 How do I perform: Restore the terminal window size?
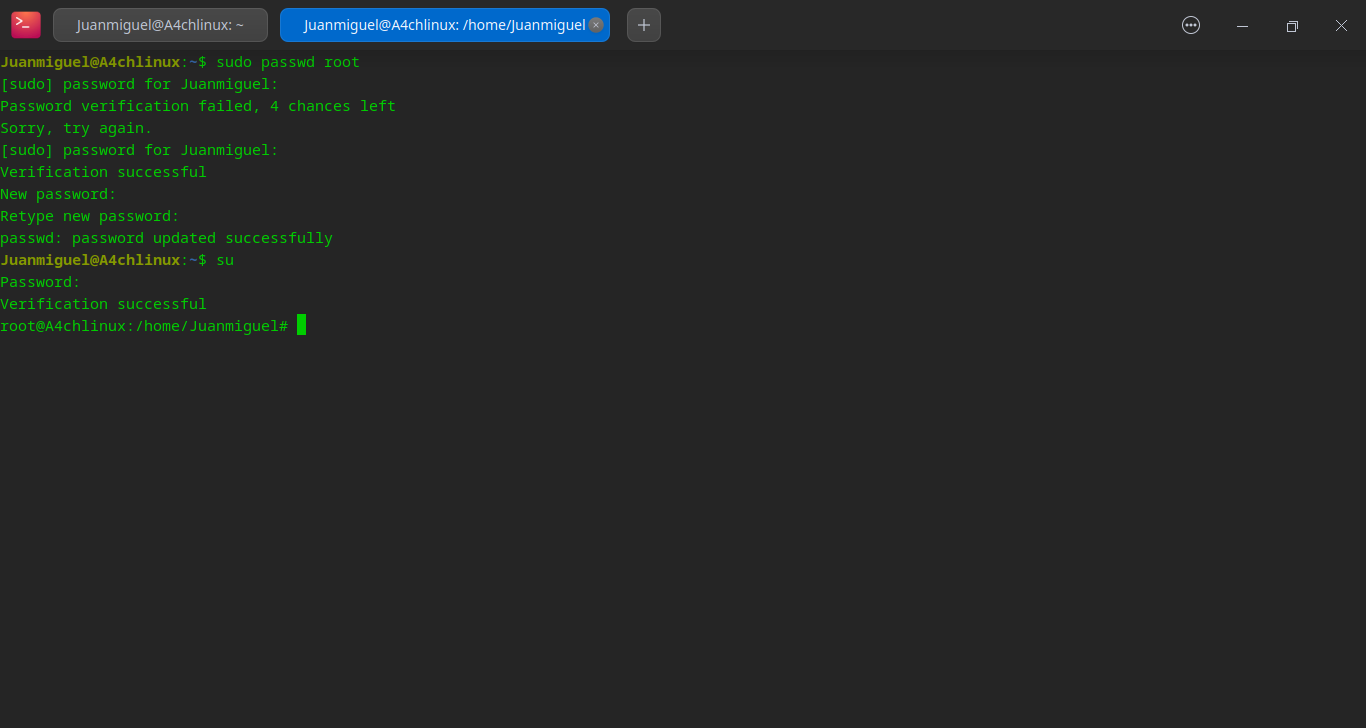coord(1292,26)
